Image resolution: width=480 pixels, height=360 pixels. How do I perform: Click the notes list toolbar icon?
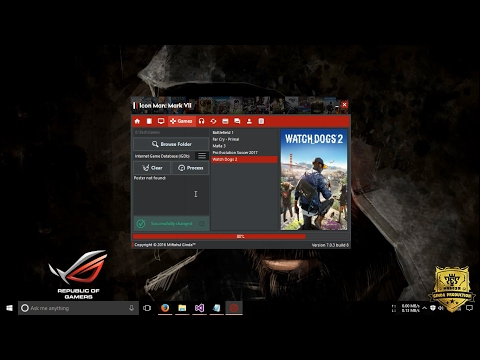click(x=261, y=121)
